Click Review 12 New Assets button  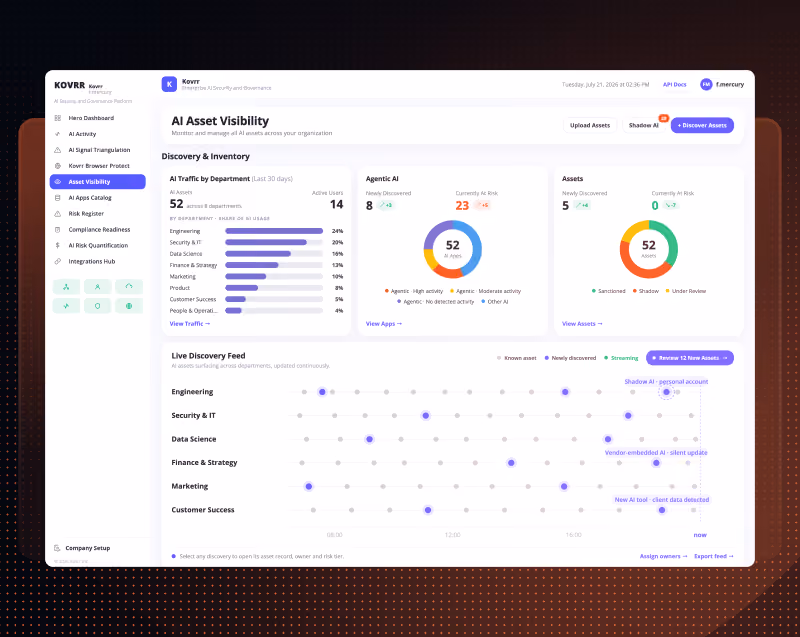(x=690, y=358)
